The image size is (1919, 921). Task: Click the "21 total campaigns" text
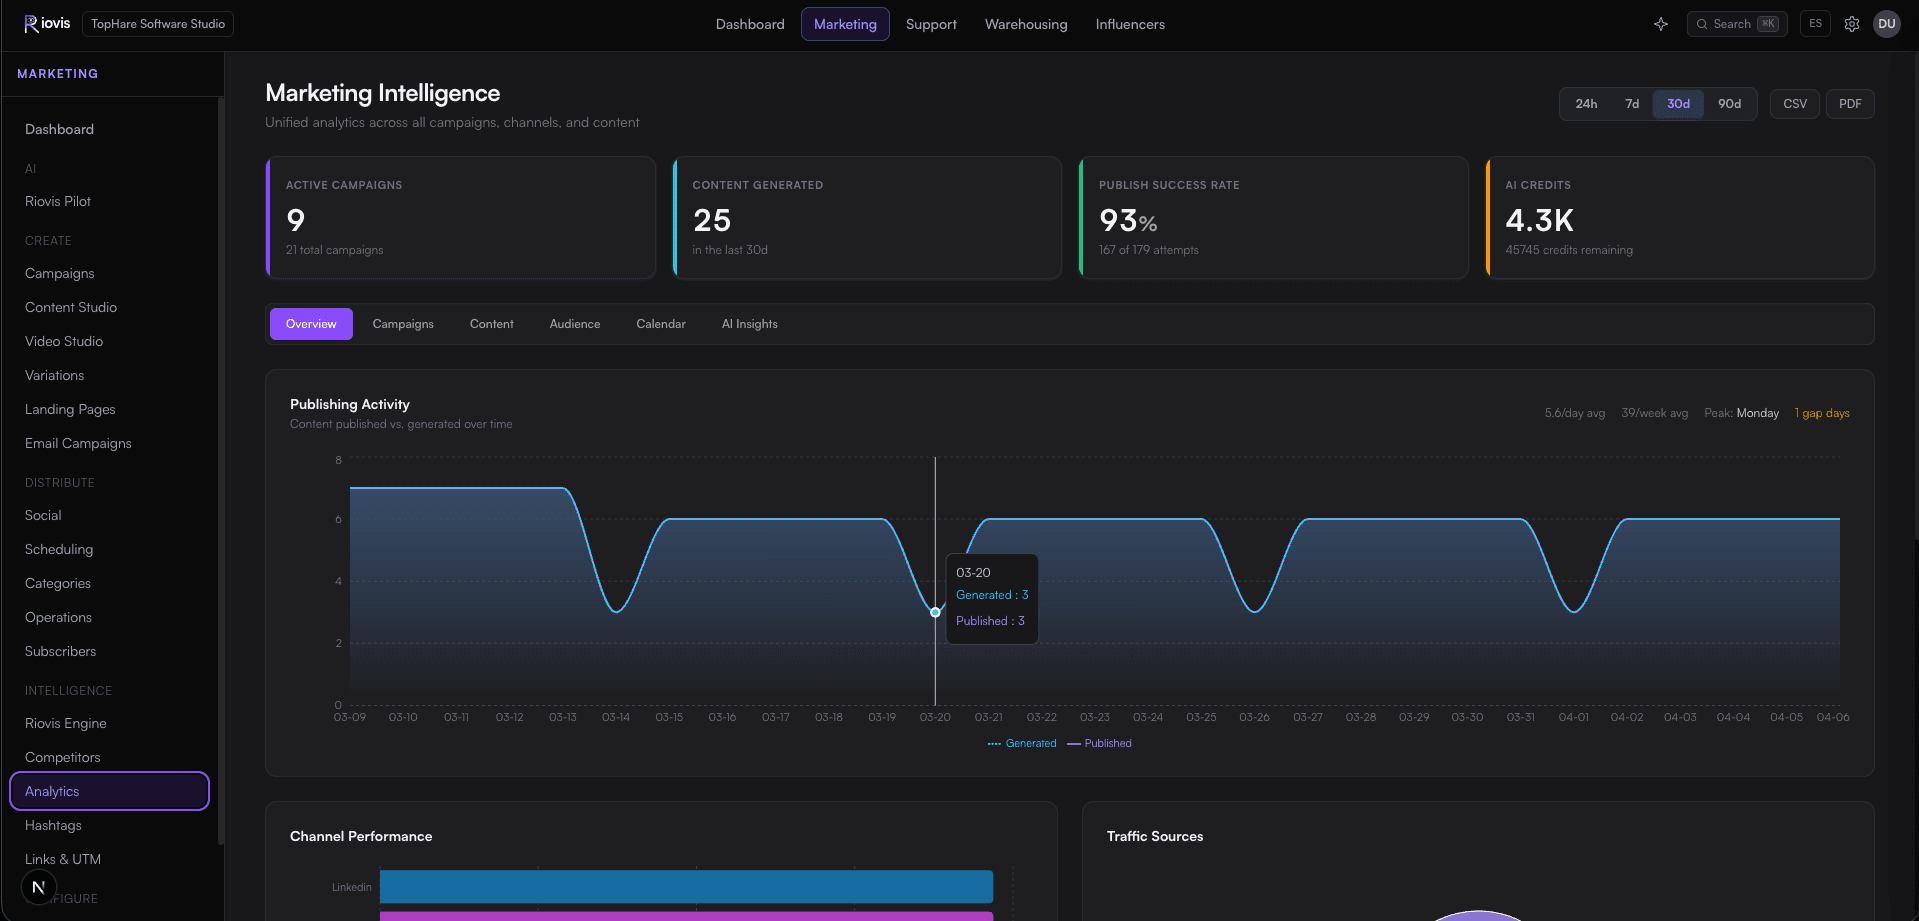335,250
